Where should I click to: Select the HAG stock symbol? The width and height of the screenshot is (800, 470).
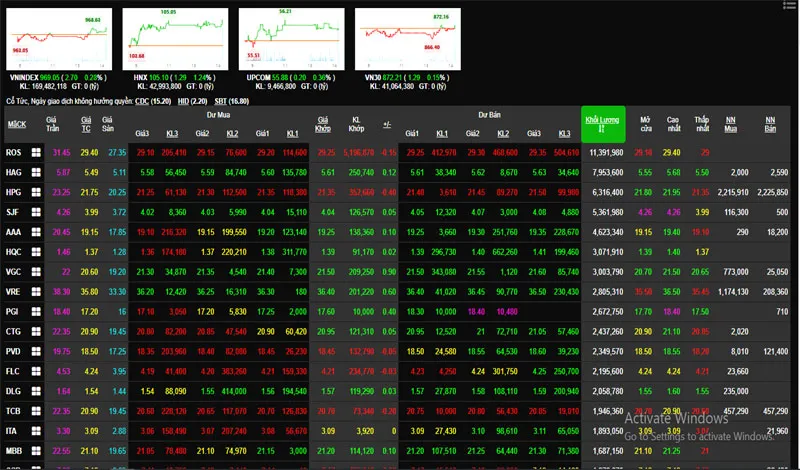pyautogui.click(x=13, y=172)
